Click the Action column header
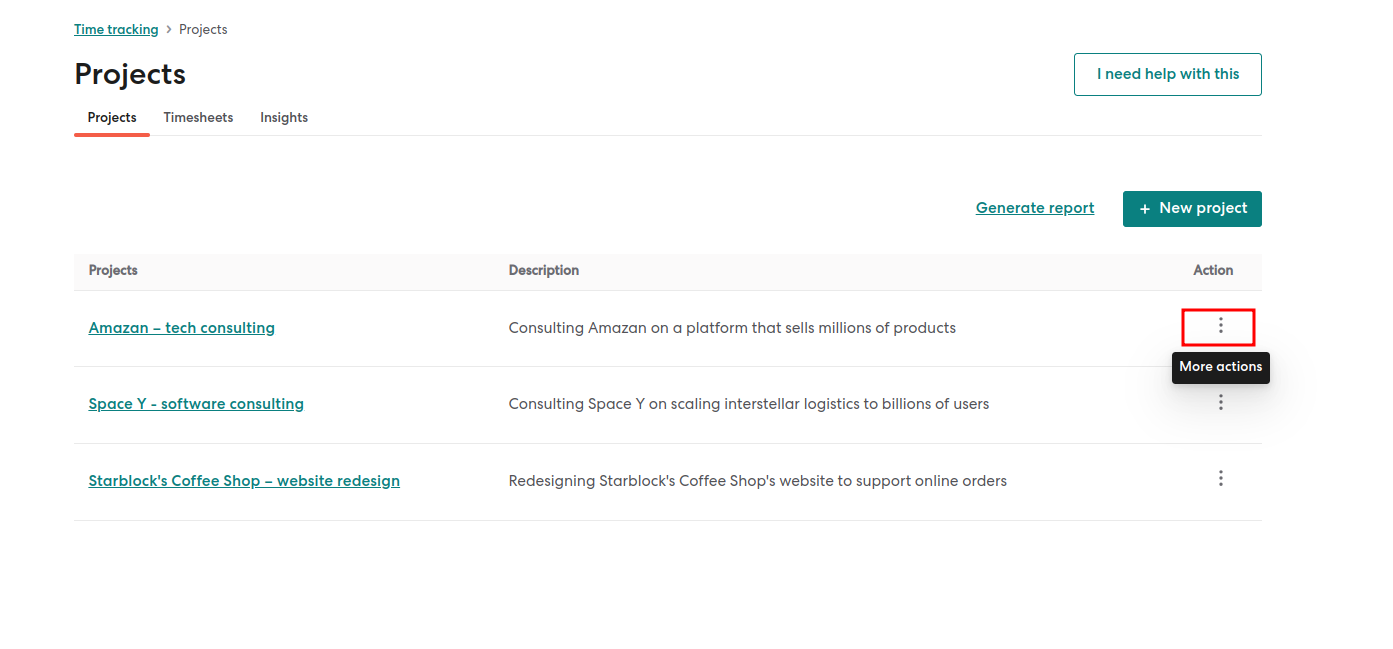The width and height of the screenshot is (1393, 649). tap(1212, 271)
